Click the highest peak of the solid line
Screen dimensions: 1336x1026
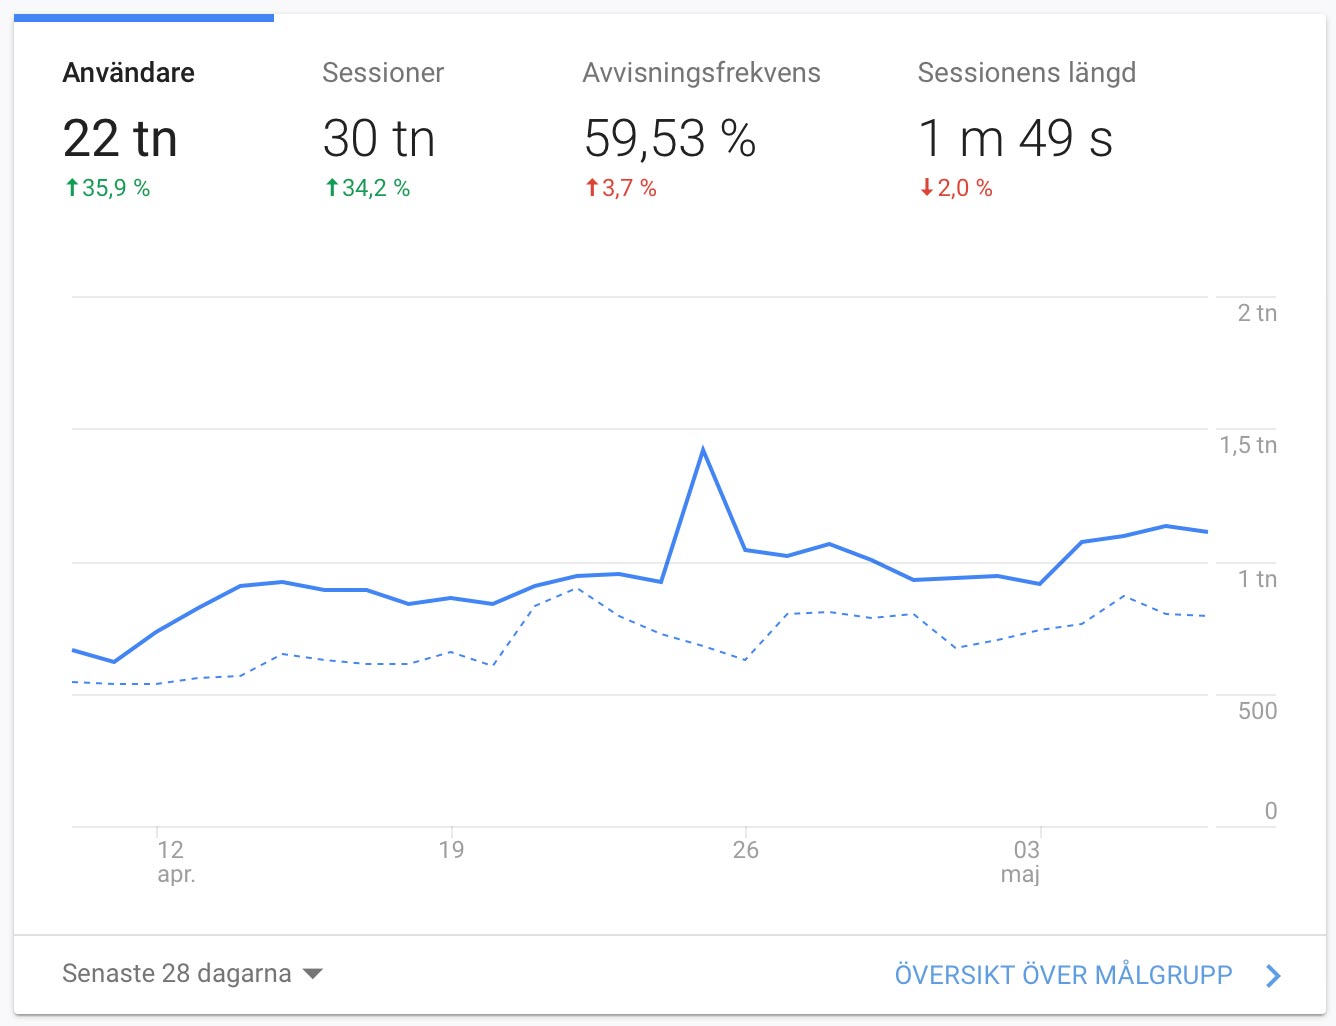pyautogui.click(x=703, y=449)
